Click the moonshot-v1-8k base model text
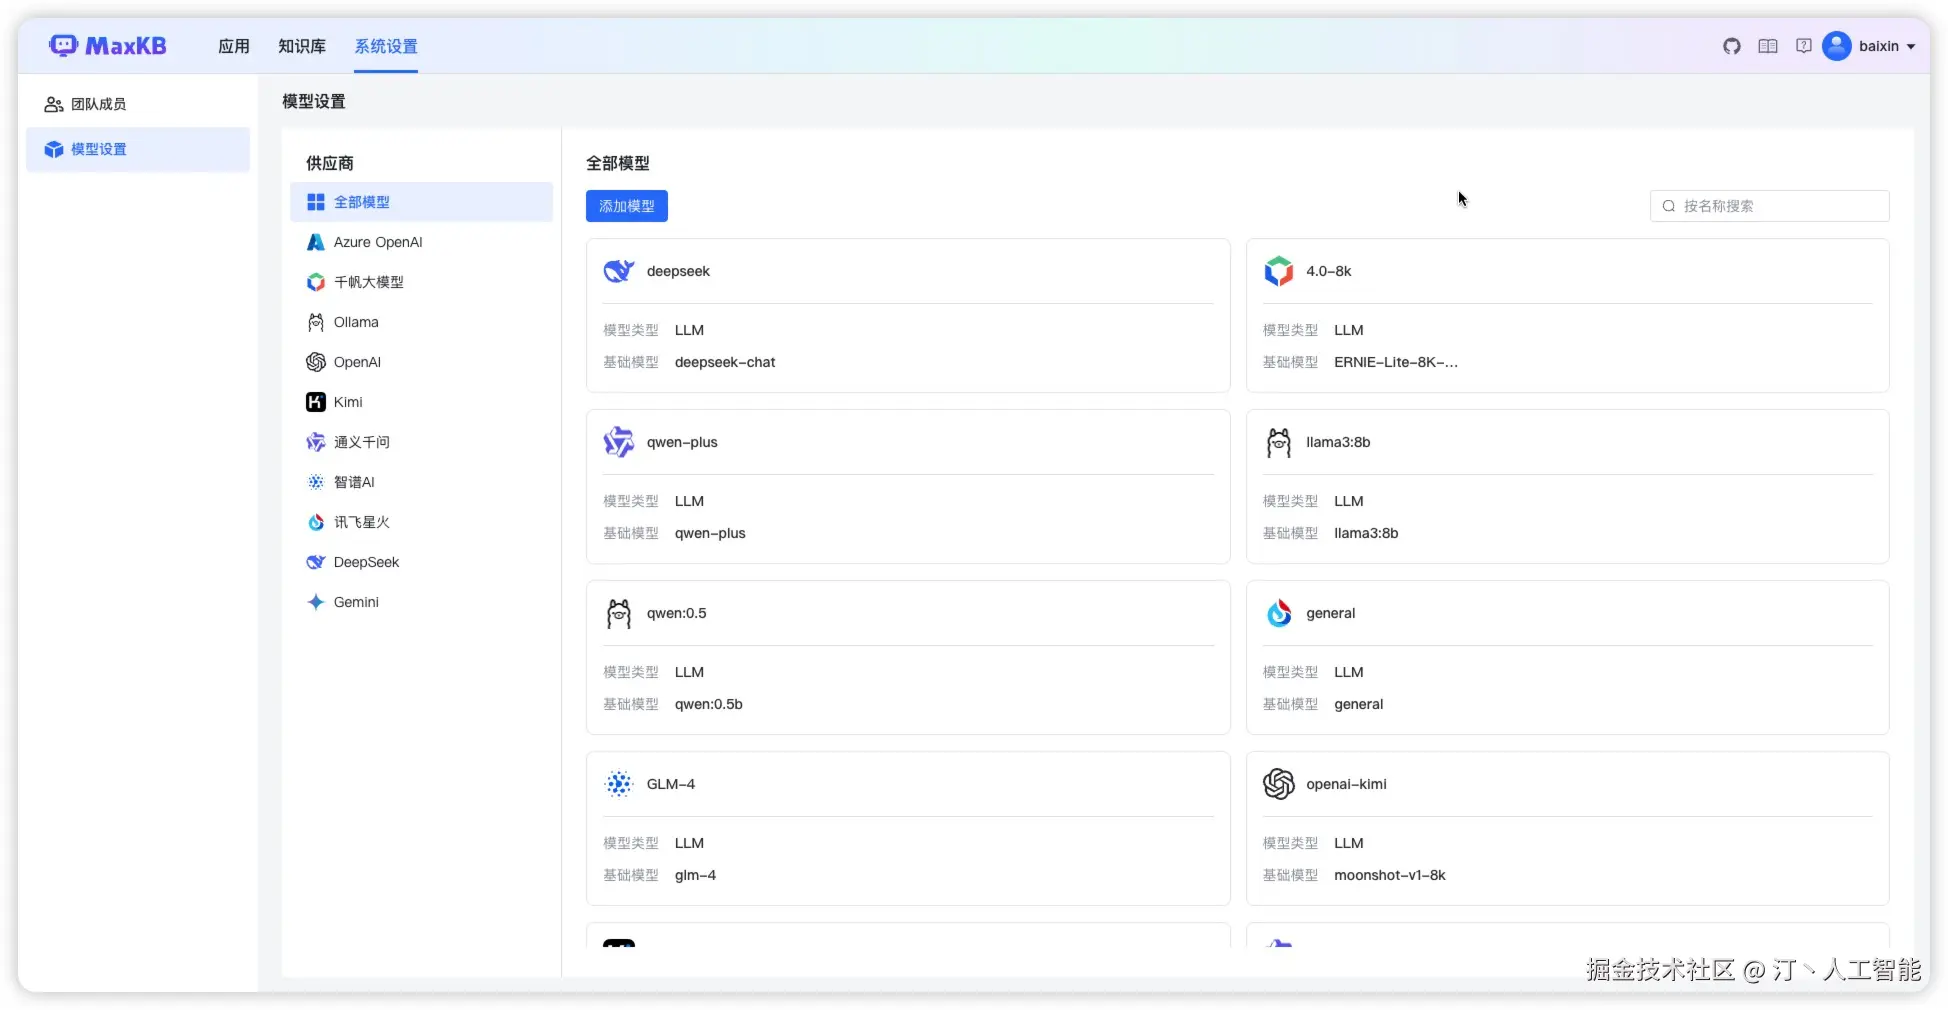The width and height of the screenshot is (1948, 1010). coord(1390,875)
